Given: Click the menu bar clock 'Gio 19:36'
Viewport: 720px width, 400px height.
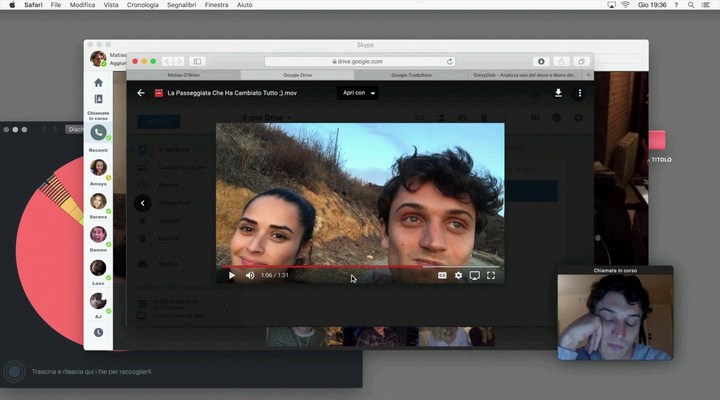Looking at the screenshot, I should [652, 5].
